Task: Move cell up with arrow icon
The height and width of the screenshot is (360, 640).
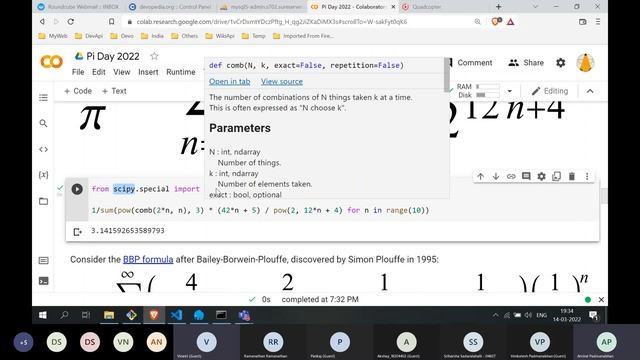Action: click(480, 176)
